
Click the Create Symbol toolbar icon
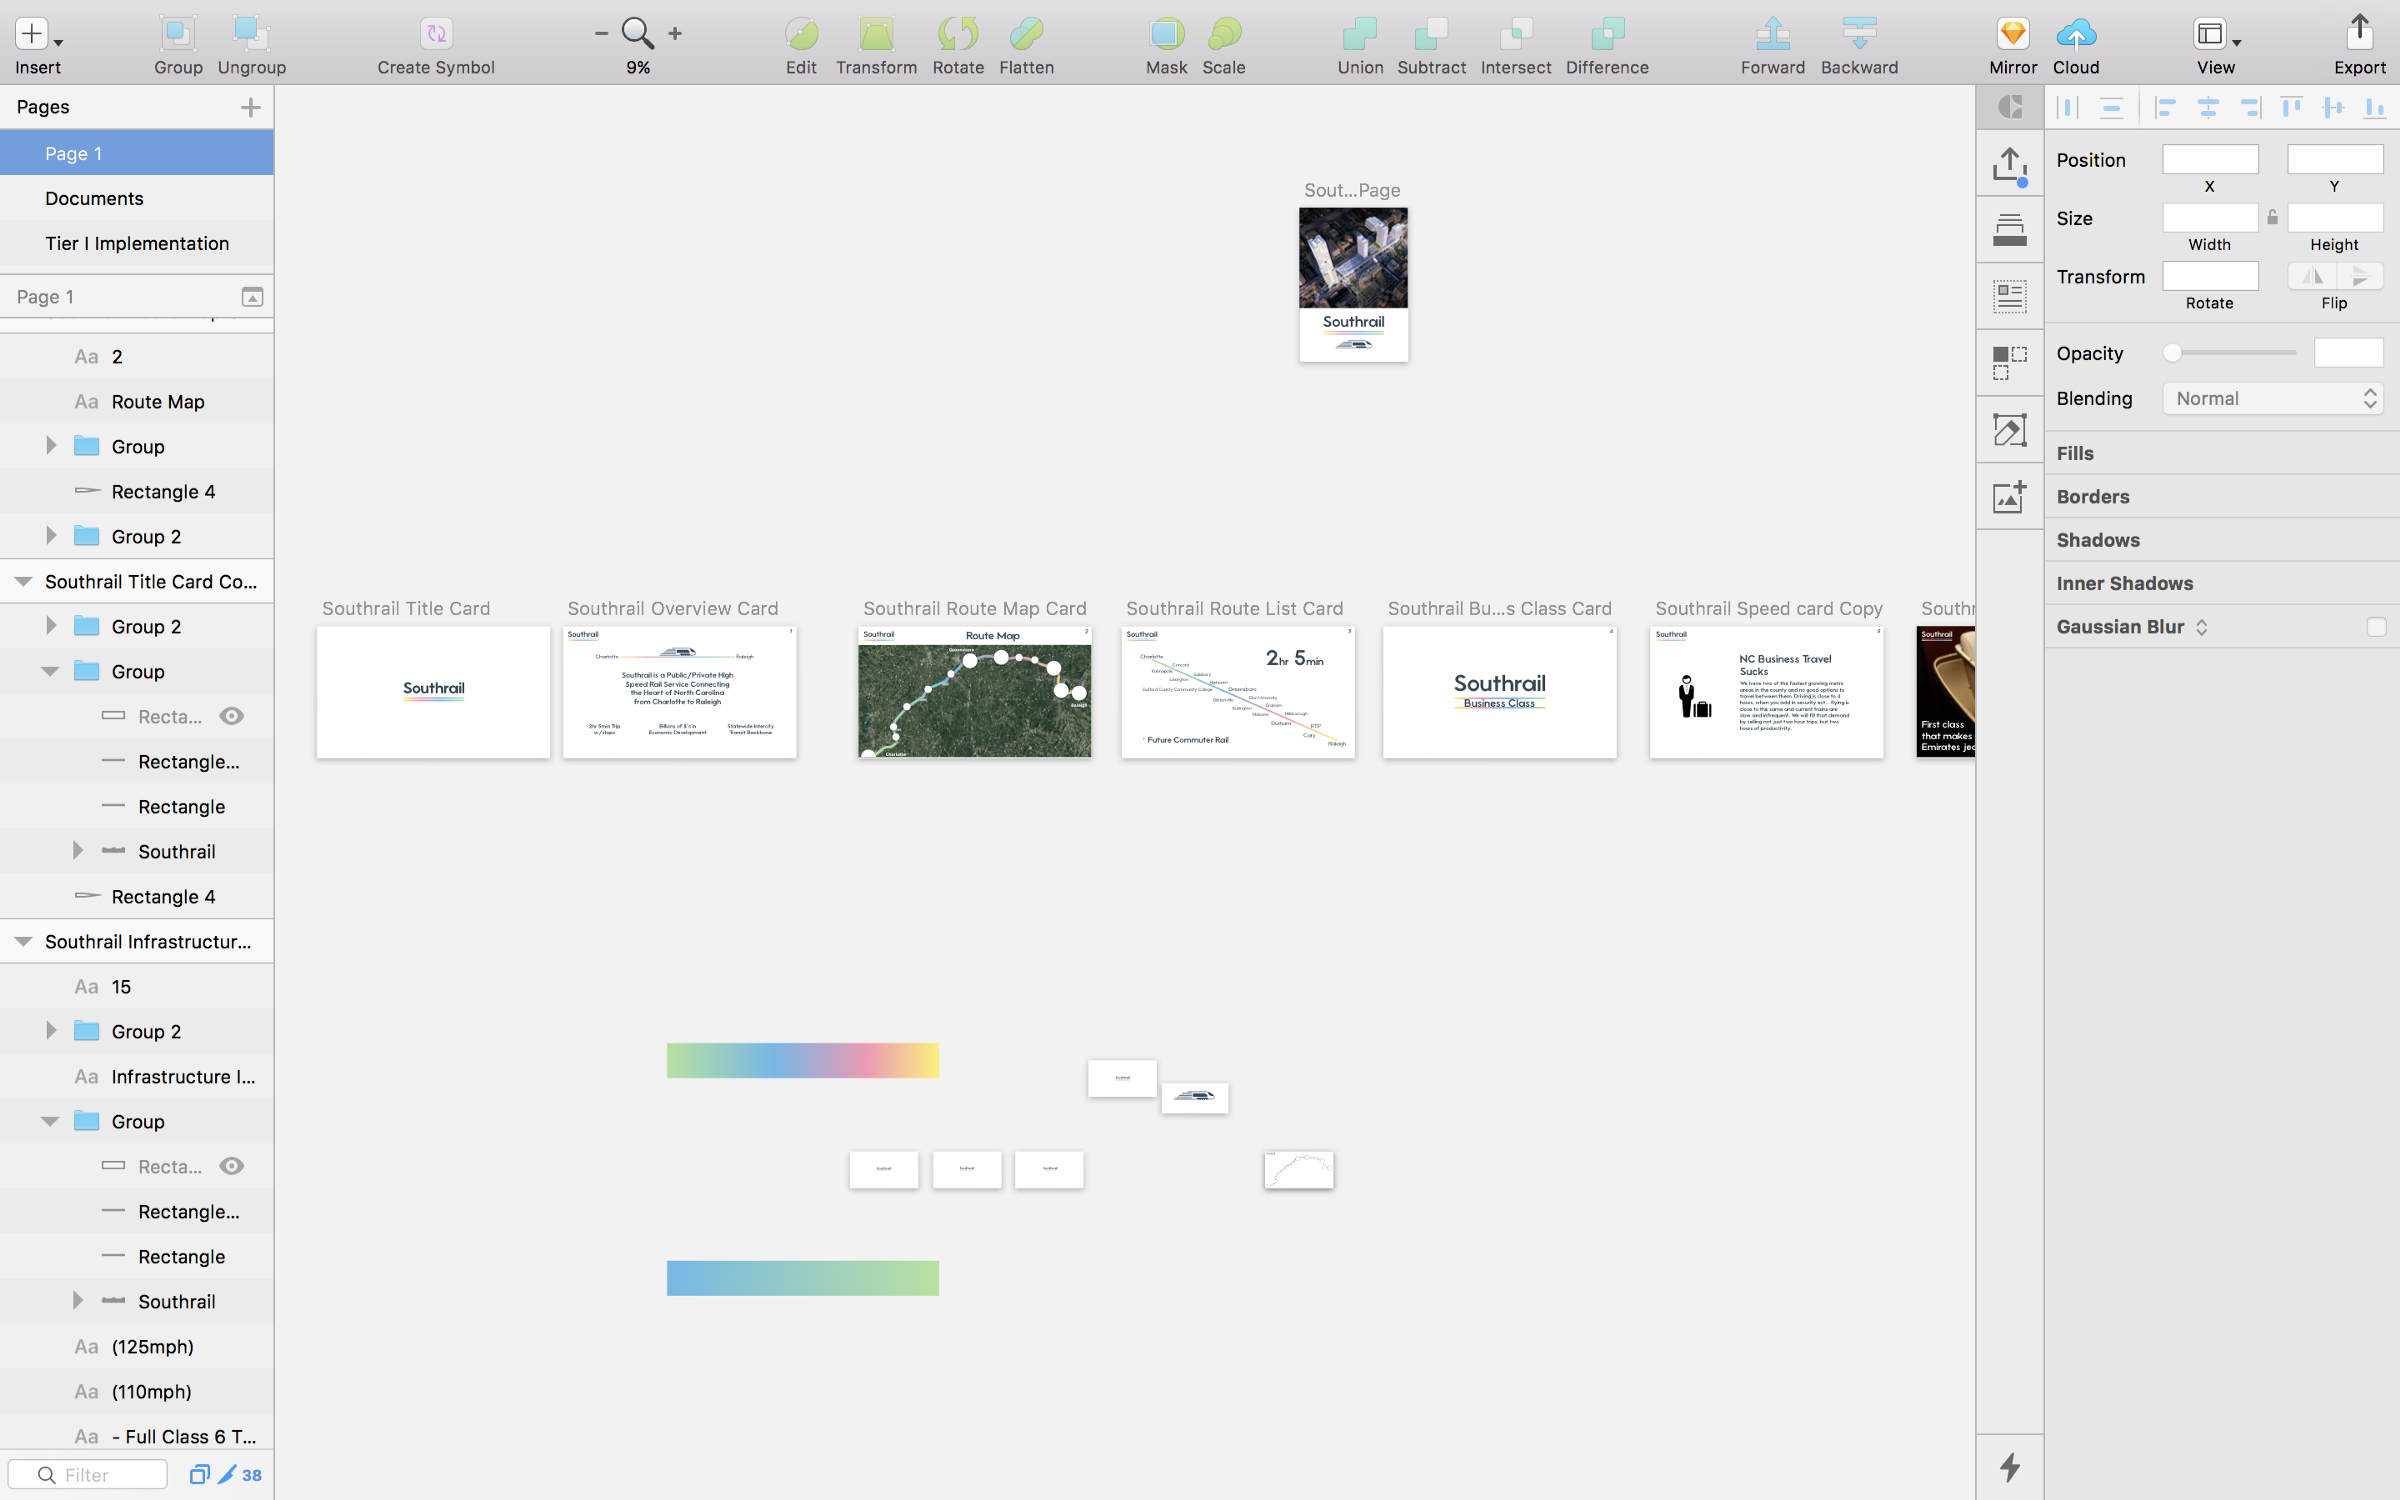tap(436, 34)
